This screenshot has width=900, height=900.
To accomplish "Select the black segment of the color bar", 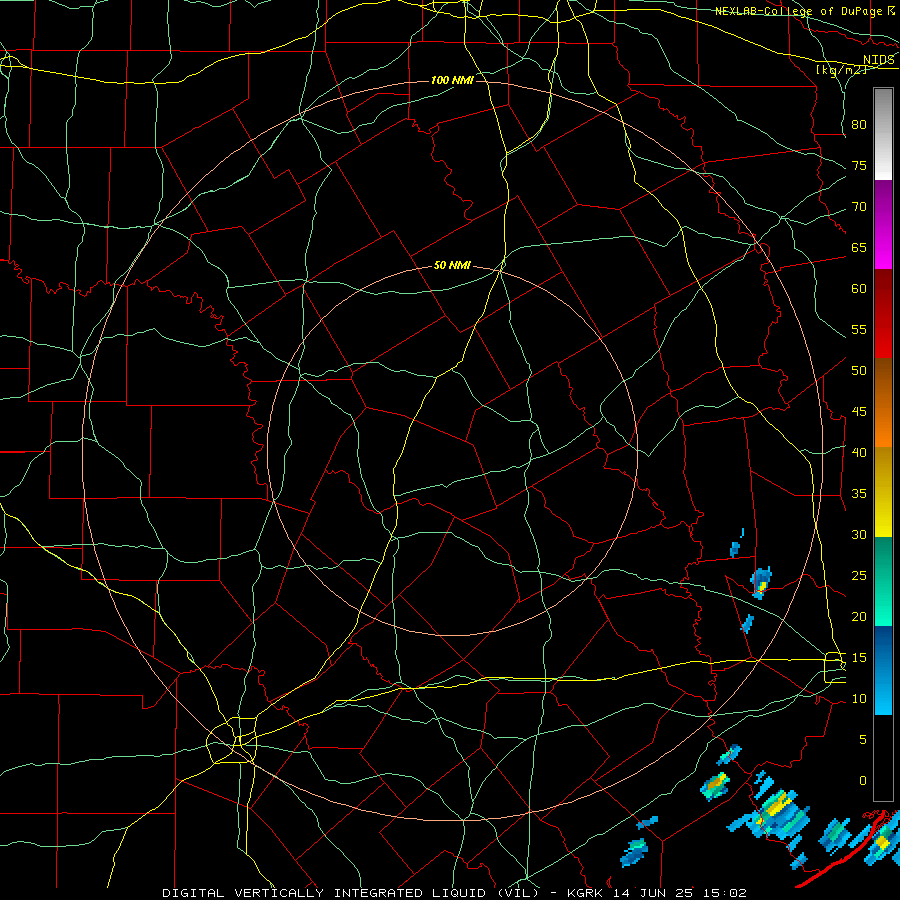I will [883, 758].
